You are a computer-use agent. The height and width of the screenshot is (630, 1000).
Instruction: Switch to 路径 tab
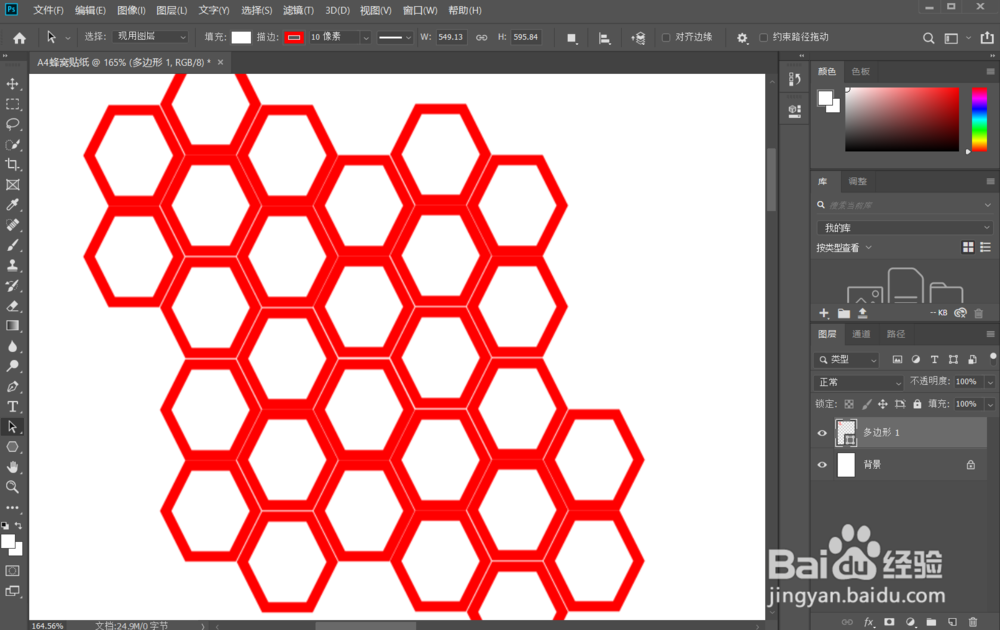(895, 334)
